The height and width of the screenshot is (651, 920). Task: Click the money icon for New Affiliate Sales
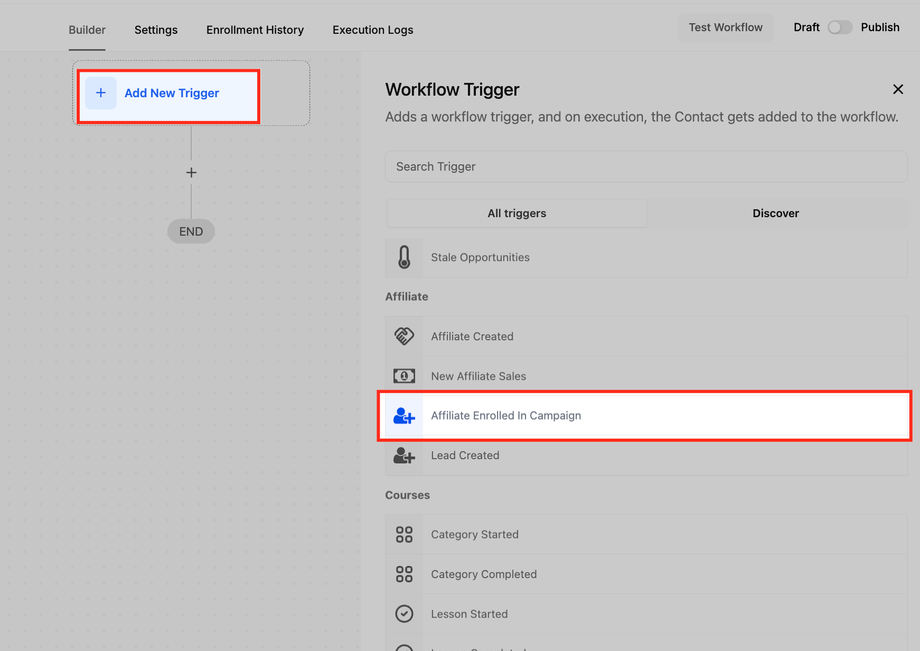tap(404, 376)
